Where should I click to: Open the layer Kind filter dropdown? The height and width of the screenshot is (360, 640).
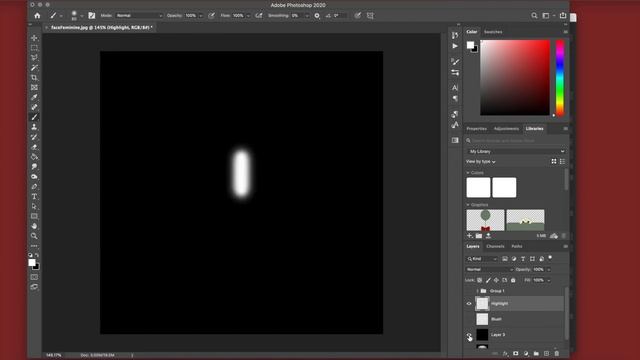point(482,259)
